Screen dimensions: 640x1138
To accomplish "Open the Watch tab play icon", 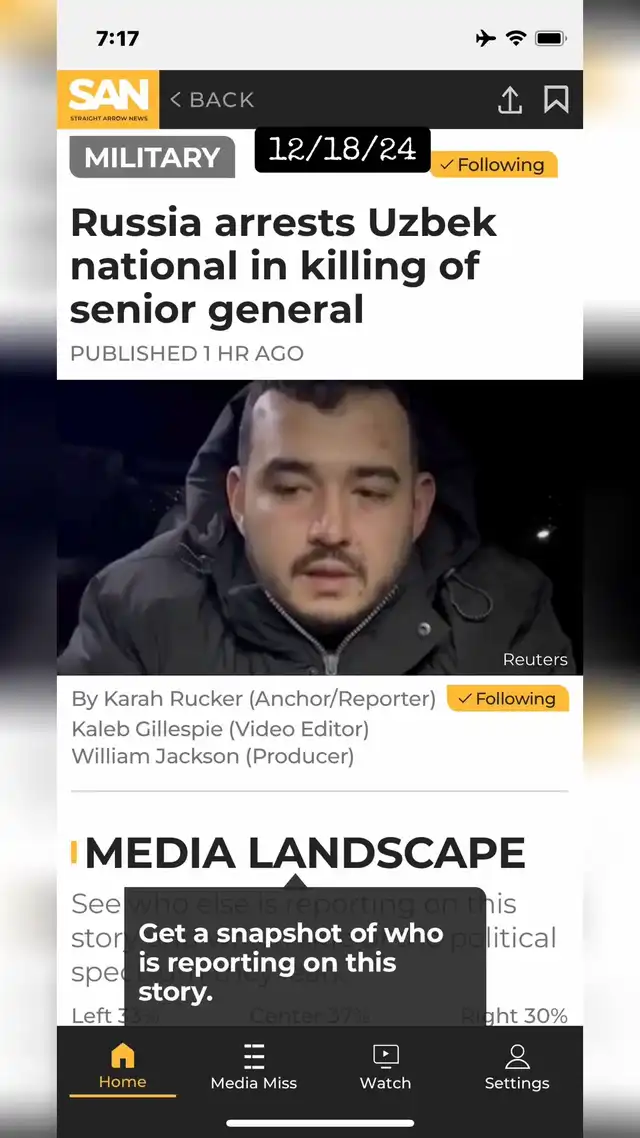I will coord(385,1055).
